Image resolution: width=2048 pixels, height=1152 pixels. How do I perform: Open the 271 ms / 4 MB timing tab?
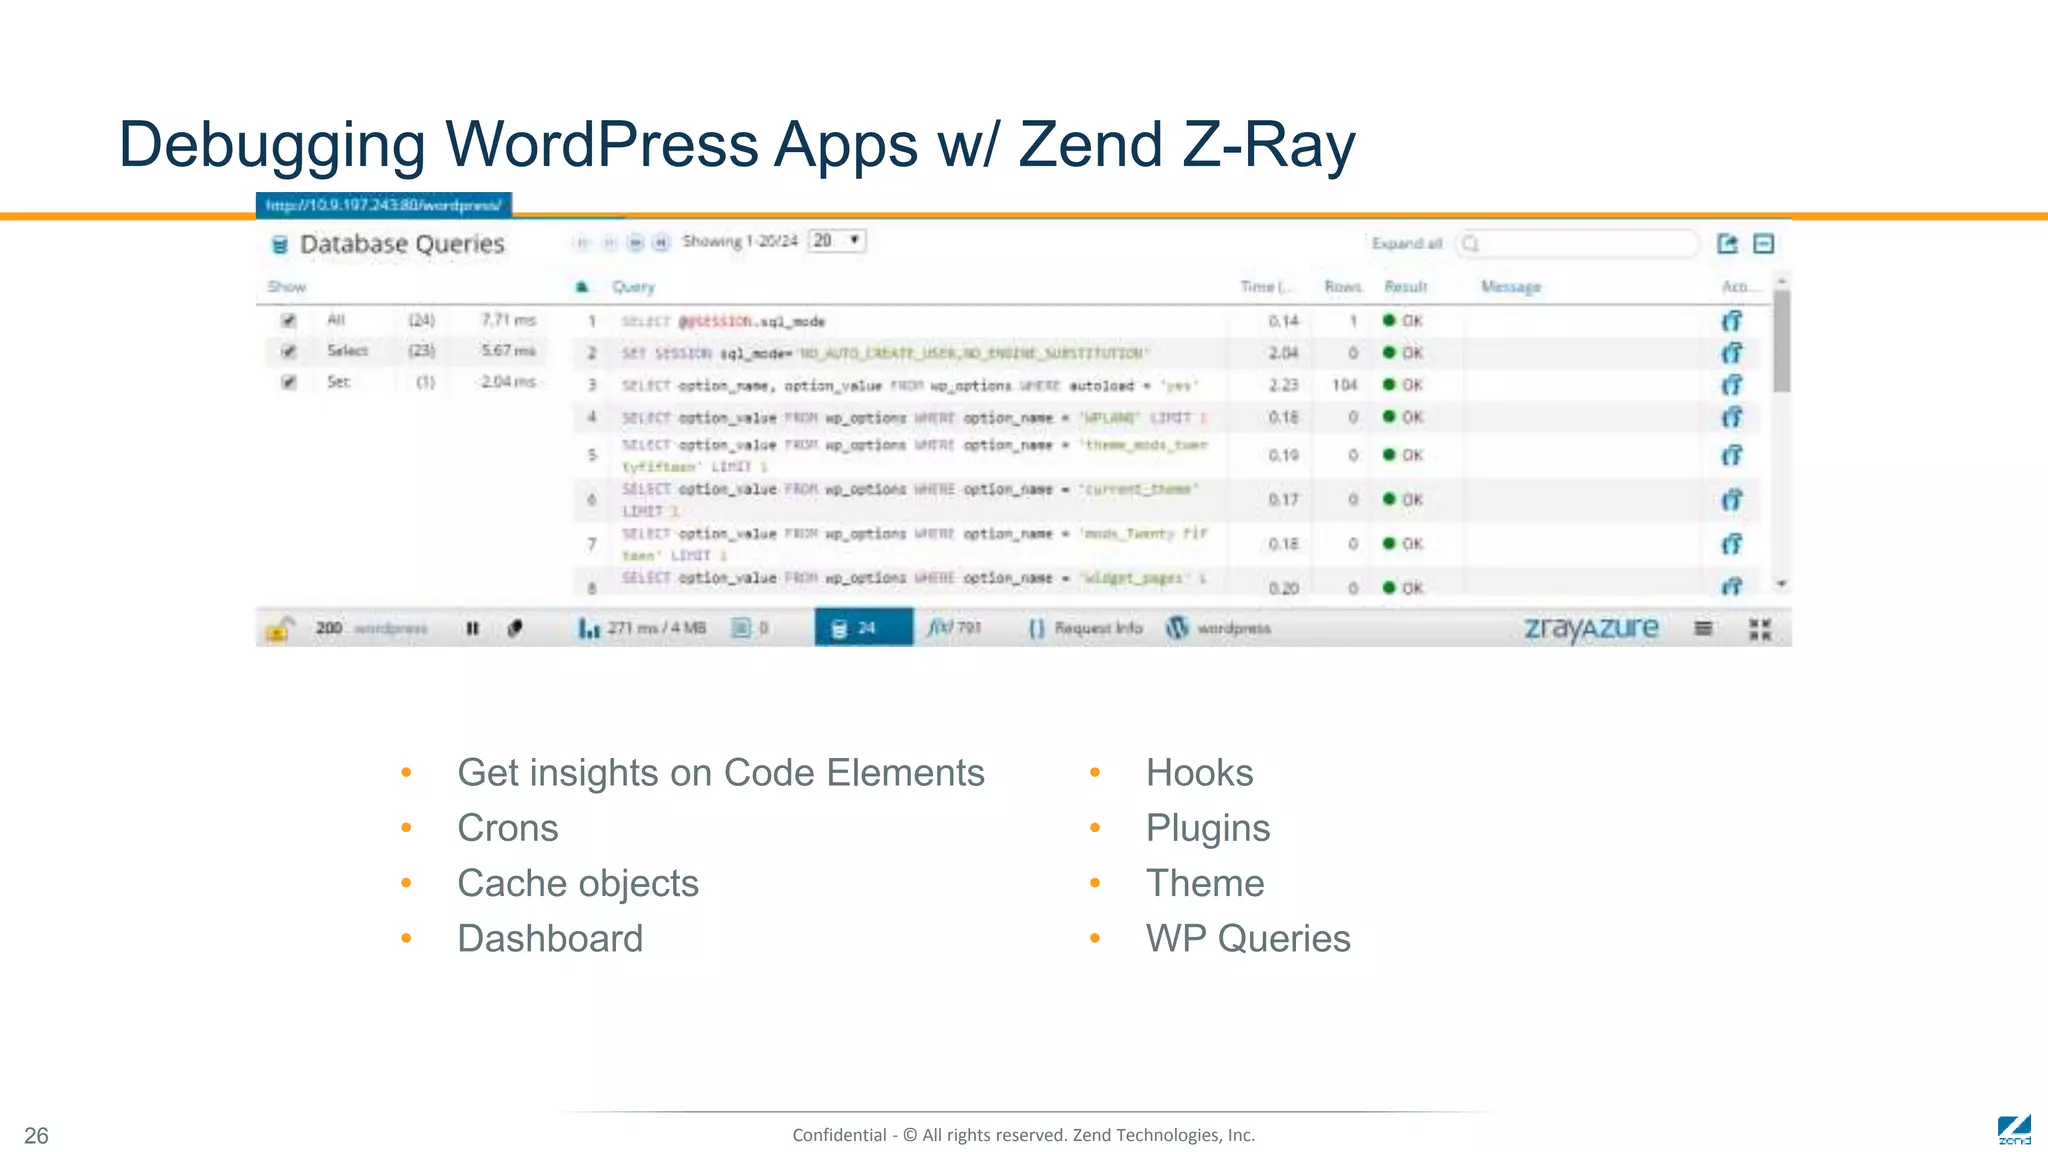pyautogui.click(x=643, y=628)
